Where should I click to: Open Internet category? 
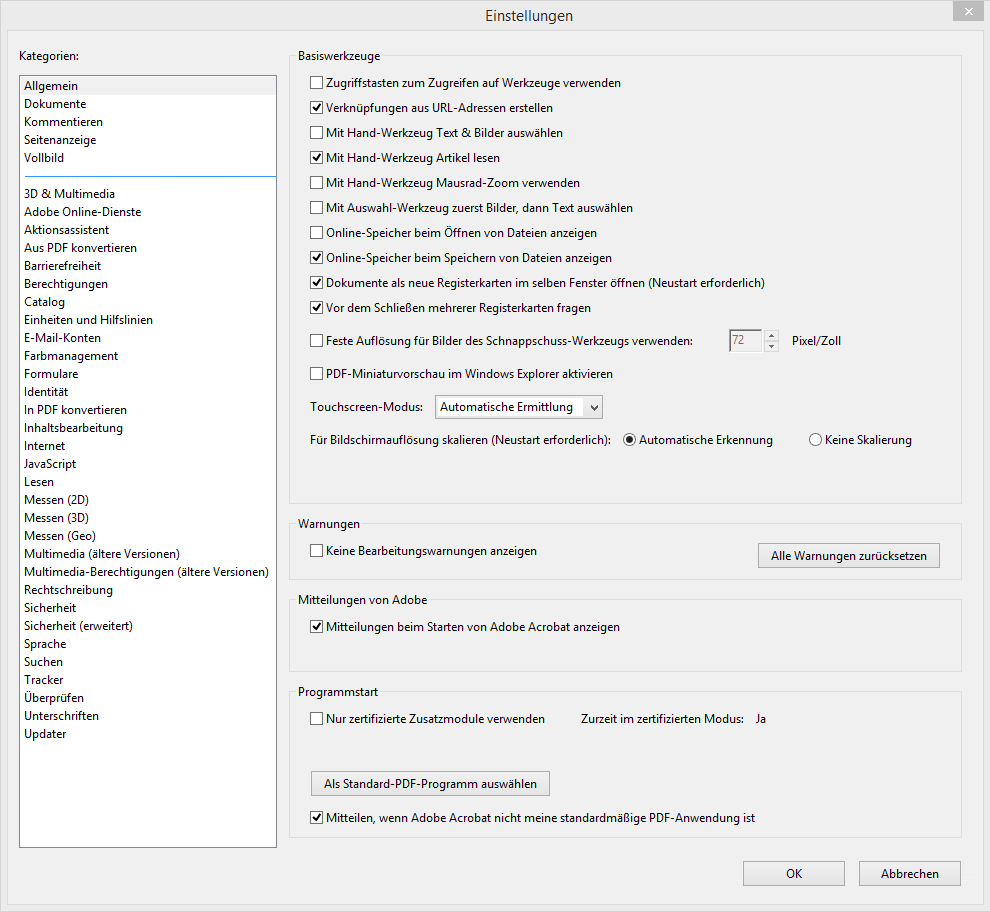point(148,446)
